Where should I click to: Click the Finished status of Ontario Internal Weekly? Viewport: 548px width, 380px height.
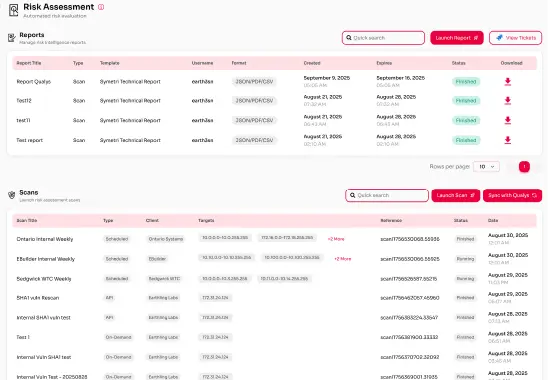coord(465,239)
